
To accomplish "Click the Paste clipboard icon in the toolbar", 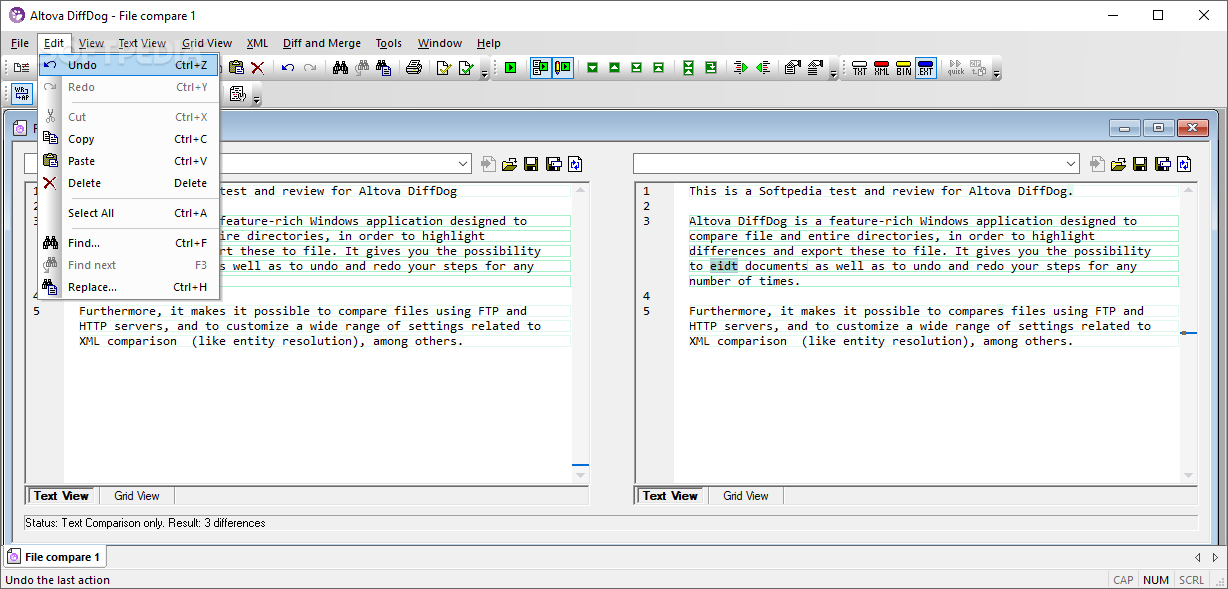I will pos(236,67).
